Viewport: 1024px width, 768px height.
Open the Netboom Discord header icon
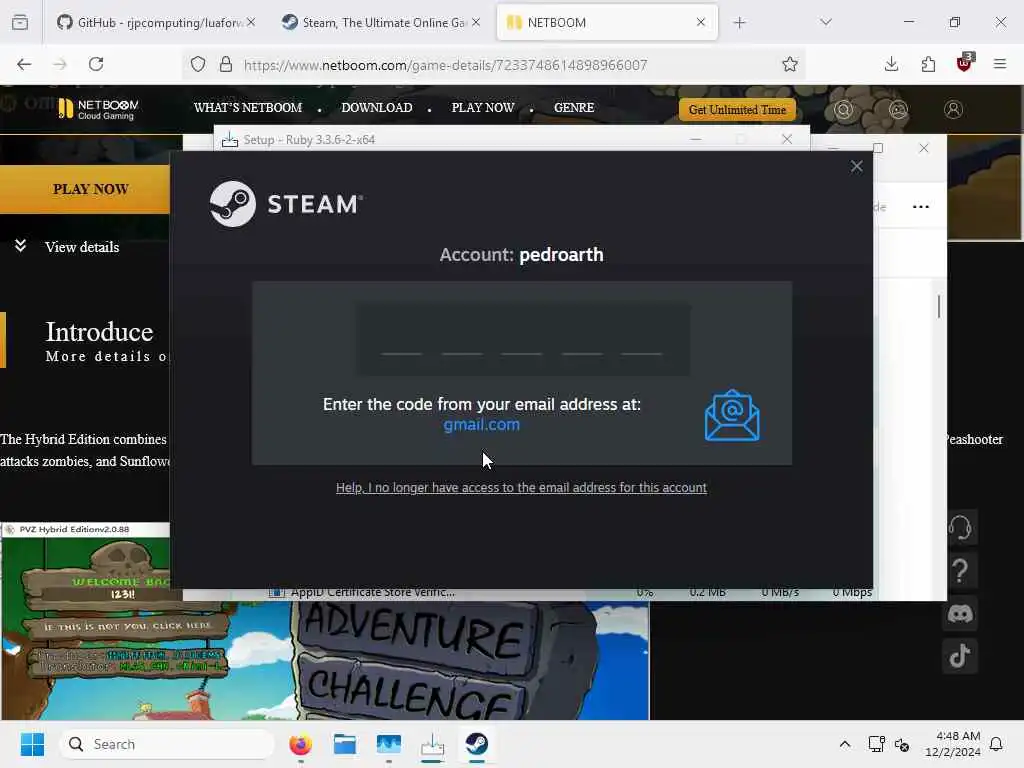point(898,110)
